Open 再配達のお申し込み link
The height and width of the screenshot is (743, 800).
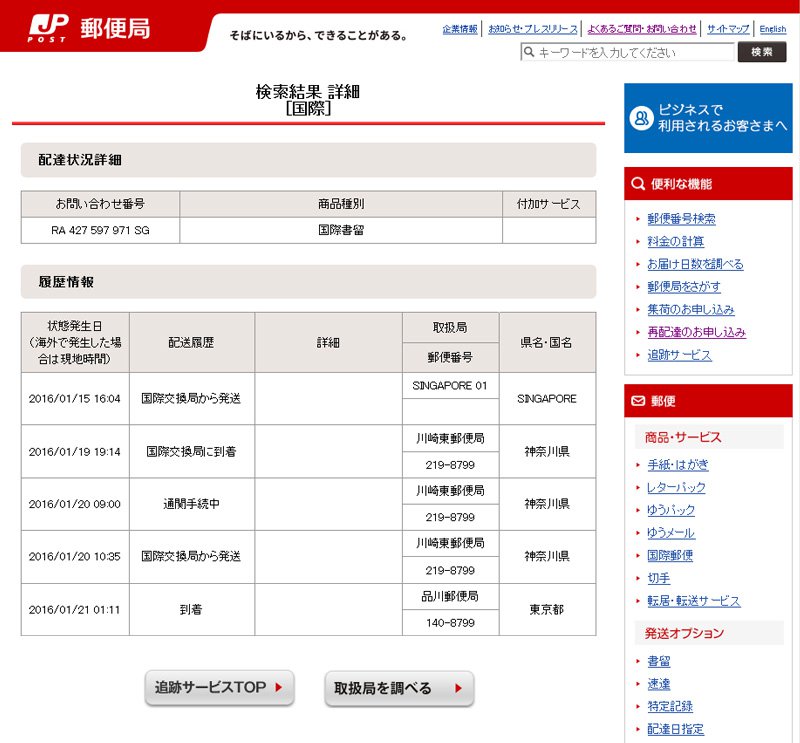[x=696, y=332]
